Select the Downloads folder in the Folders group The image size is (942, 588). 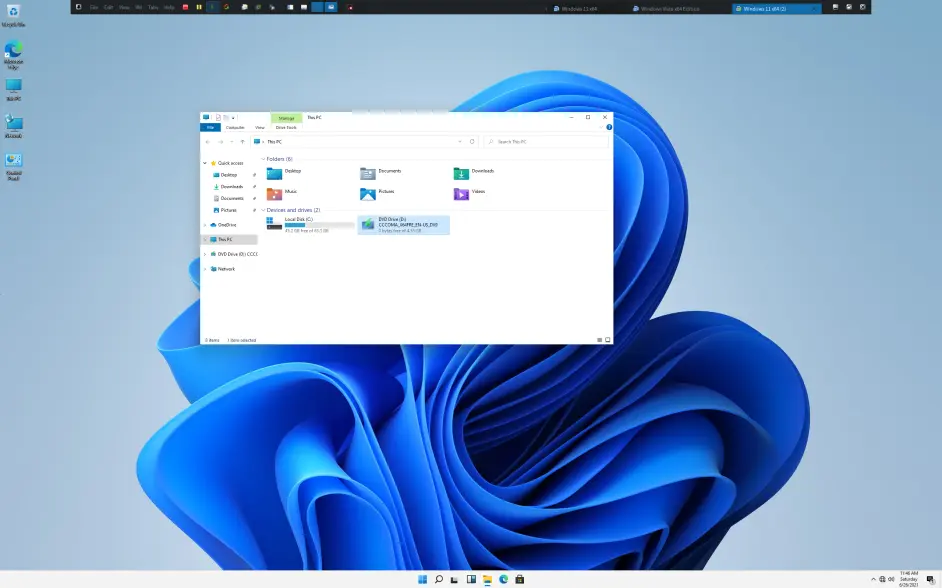[x=474, y=174]
